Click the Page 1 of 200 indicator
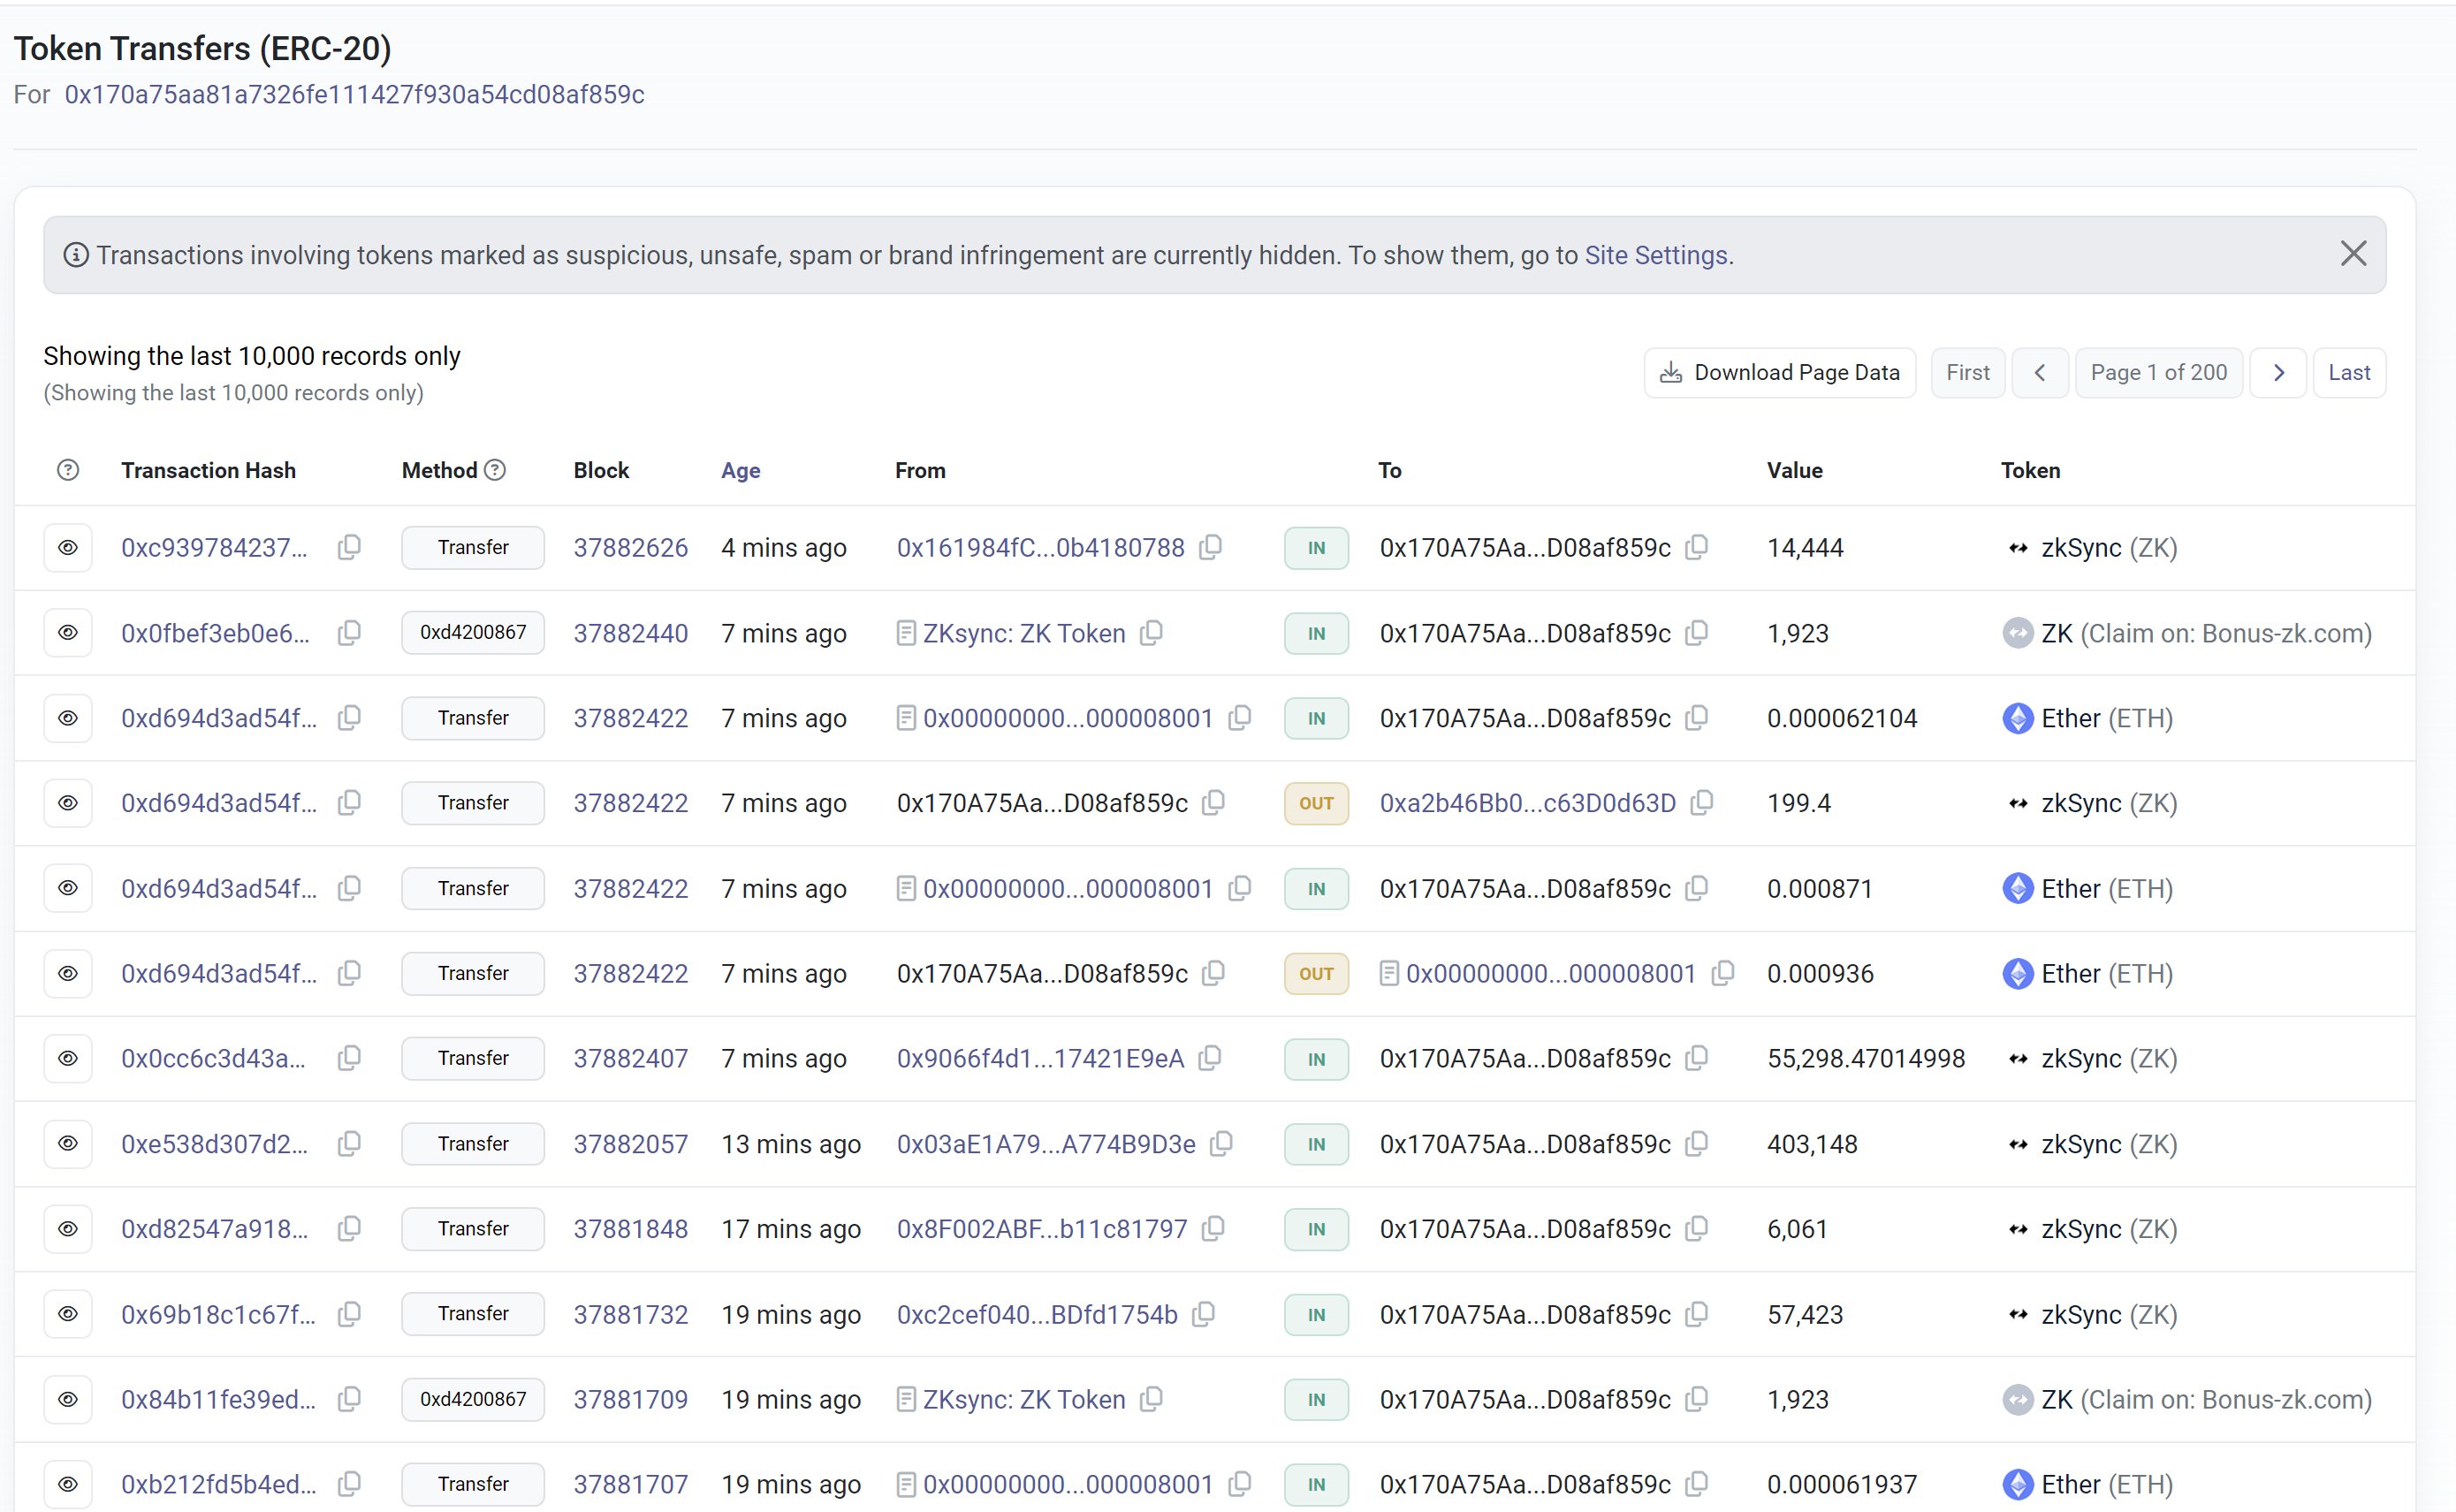Screen dimensions: 2456x1512 click(x=2159, y=373)
